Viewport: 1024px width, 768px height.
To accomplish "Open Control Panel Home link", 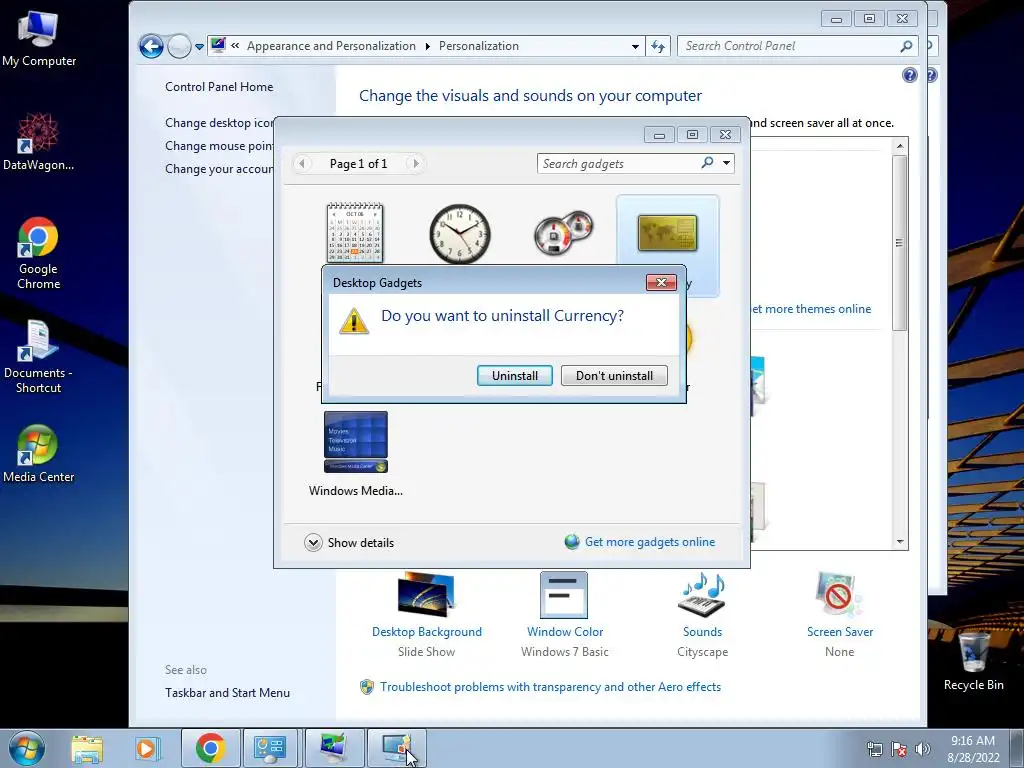I will click(219, 87).
